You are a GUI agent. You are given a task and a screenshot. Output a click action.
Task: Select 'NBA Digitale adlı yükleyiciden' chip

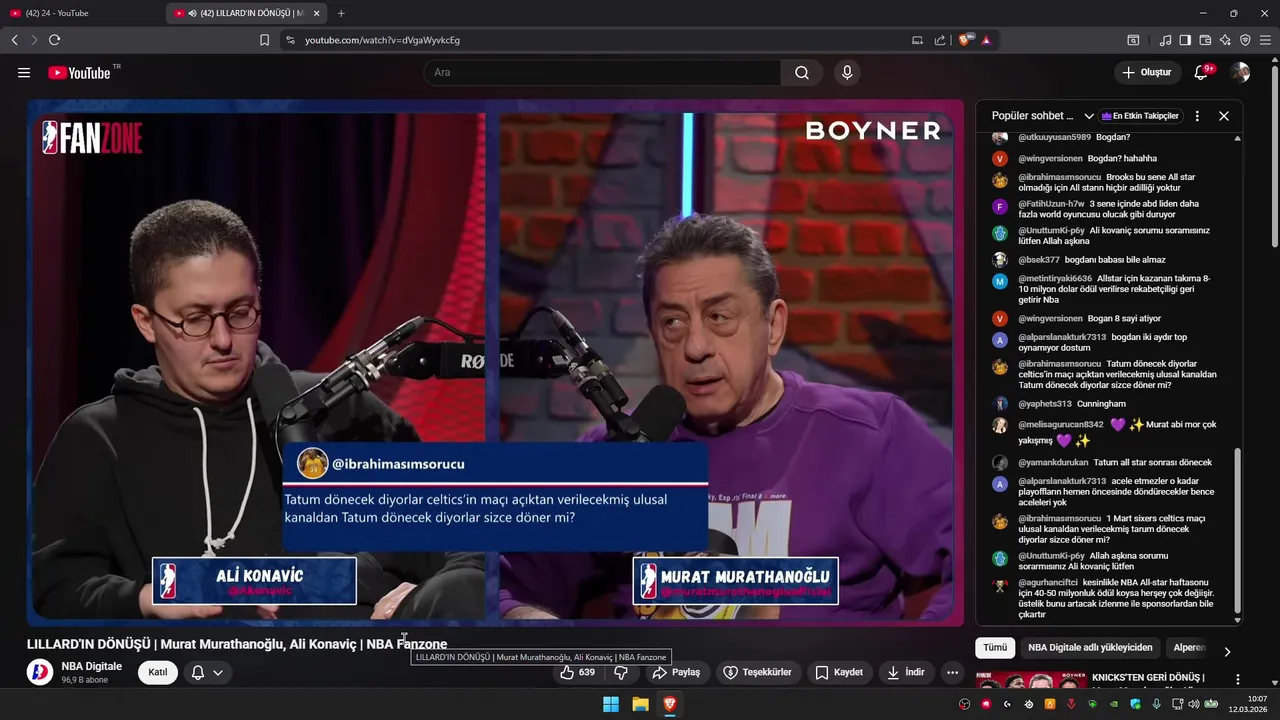coord(1090,648)
